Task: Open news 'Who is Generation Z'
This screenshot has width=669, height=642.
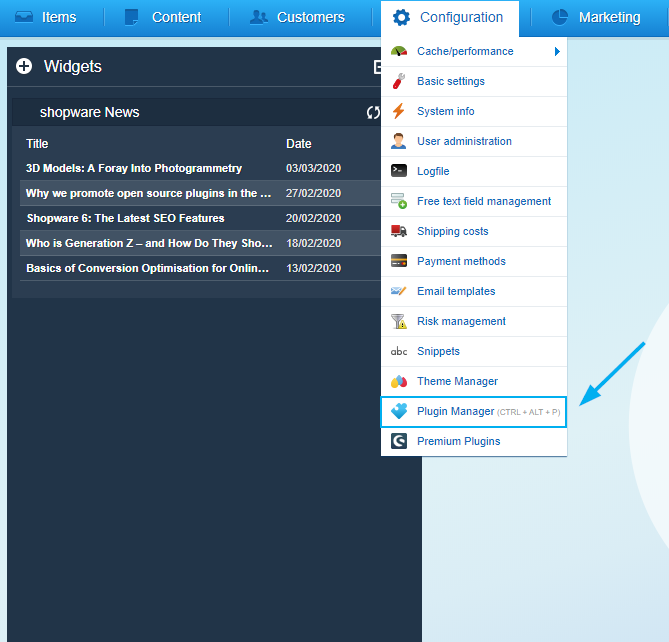Action: [149, 243]
